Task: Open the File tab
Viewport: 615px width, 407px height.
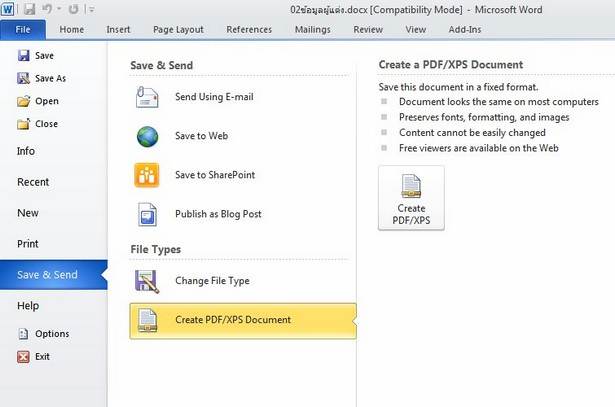Action: point(23,30)
